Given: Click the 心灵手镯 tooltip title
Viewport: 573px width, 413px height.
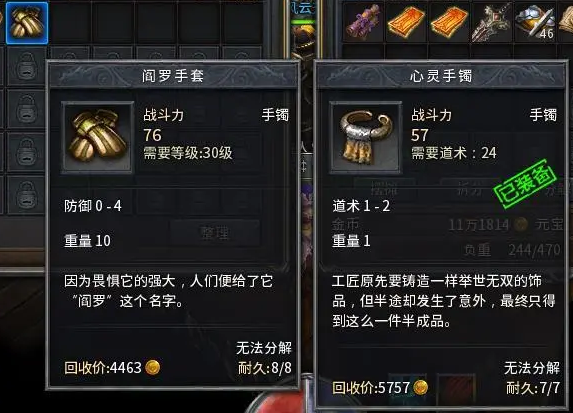Looking at the screenshot, I should 441,76.
